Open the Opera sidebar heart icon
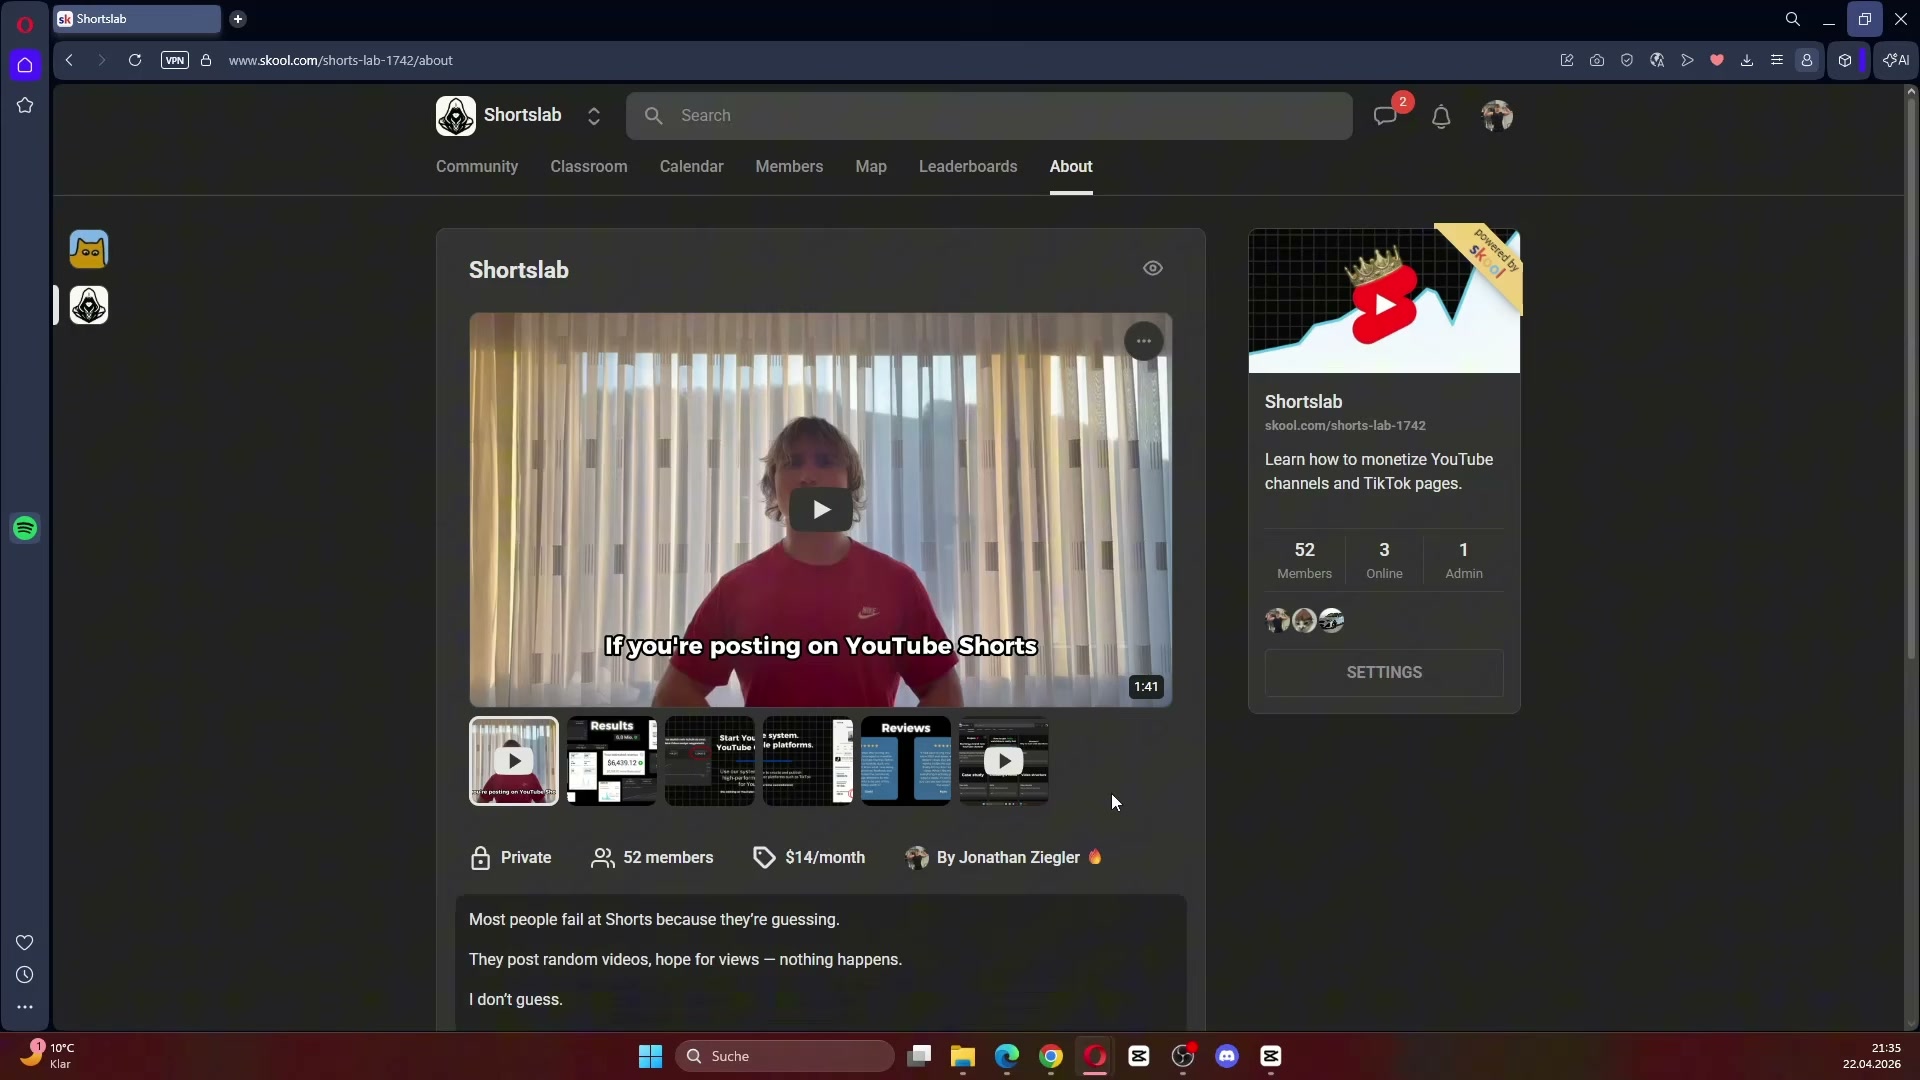The image size is (1920, 1080). pyautogui.click(x=25, y=943)
